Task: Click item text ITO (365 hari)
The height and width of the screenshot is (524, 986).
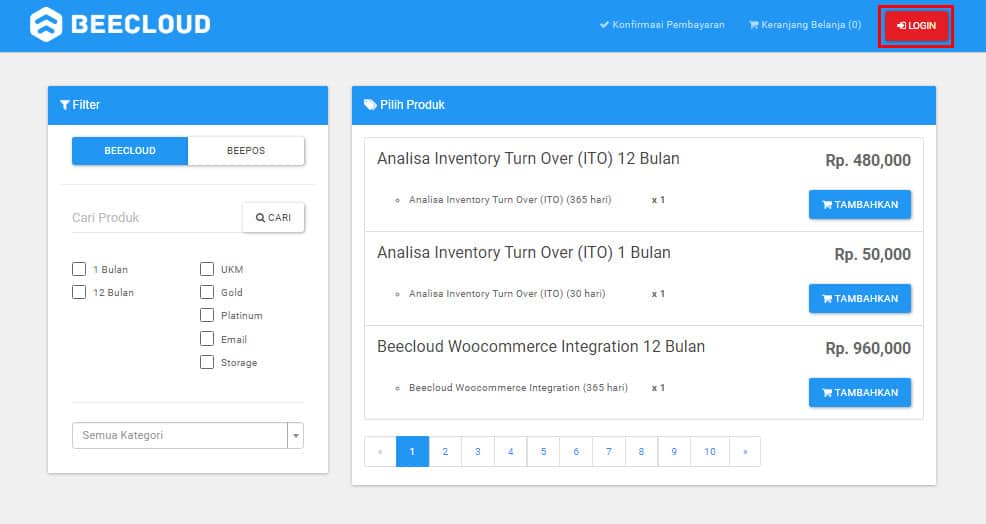Action: (x=510, y=199)
